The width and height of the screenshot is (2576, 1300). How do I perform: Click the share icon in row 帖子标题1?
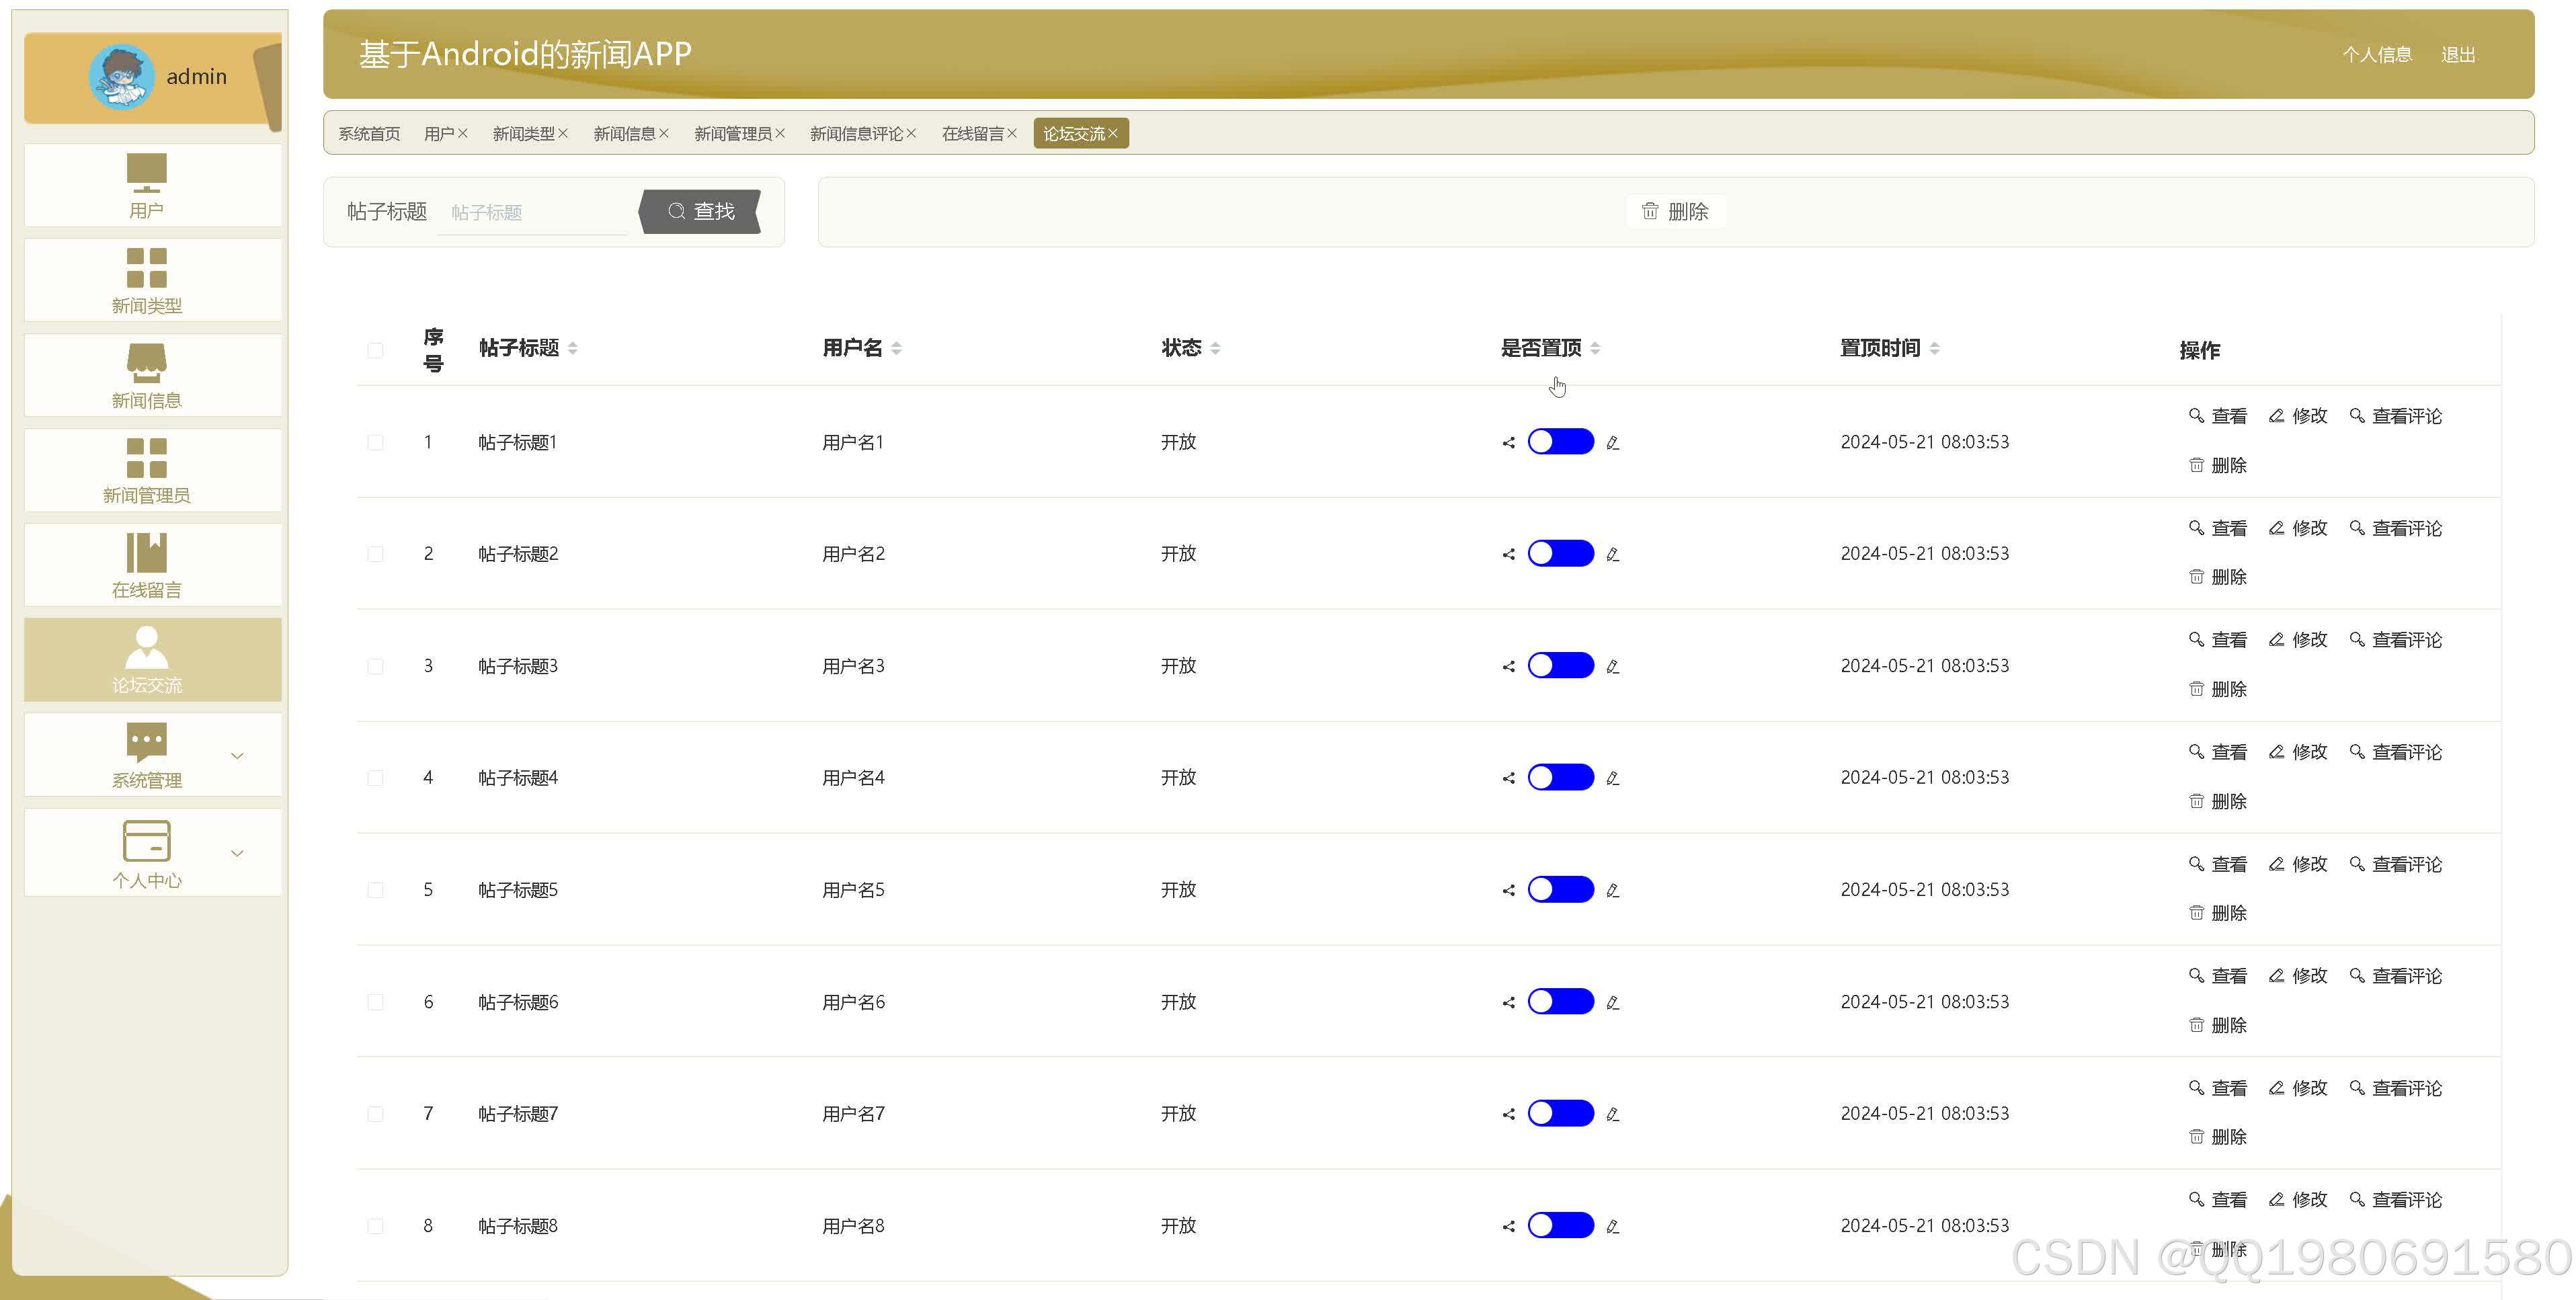coord(1508,442)
